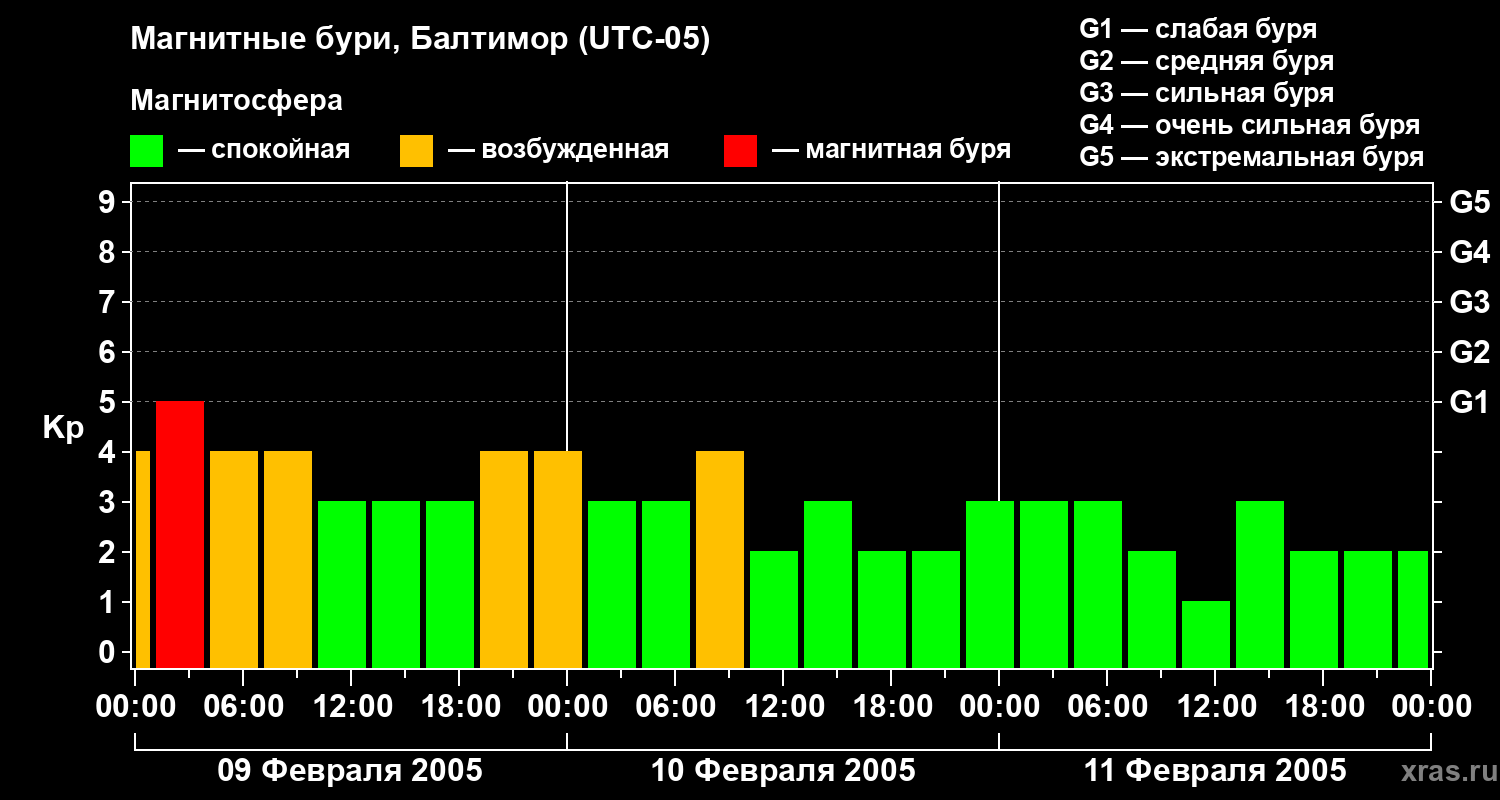Viewport: 1500px width, 800px height.
Task: Click the 'G2 — средняя буря' legend line
Action: point(1206,61)
